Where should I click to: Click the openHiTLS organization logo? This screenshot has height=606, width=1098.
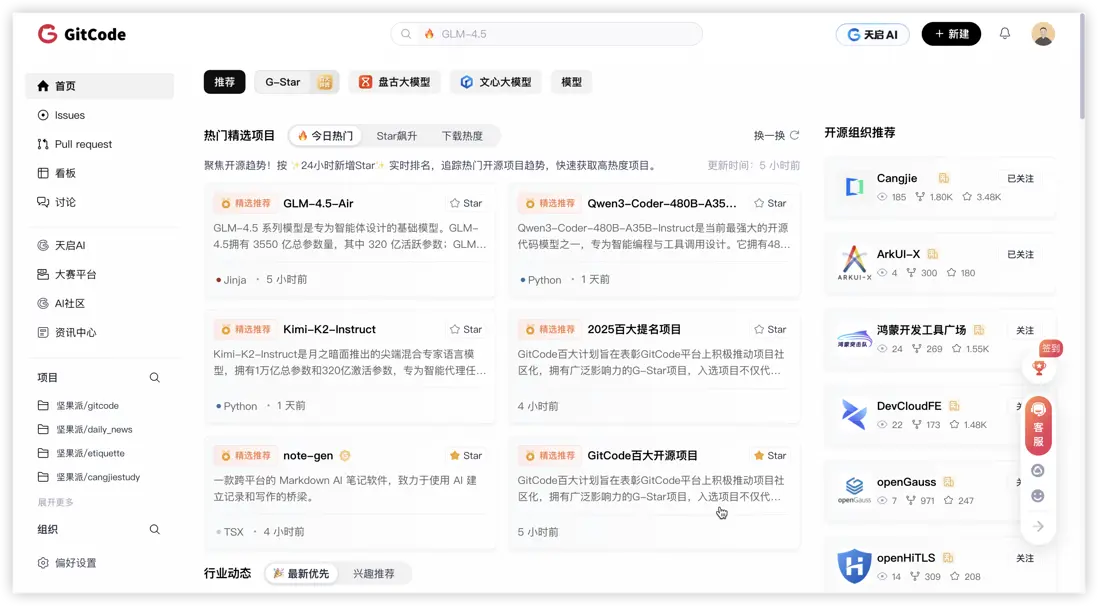pos(854,566)
